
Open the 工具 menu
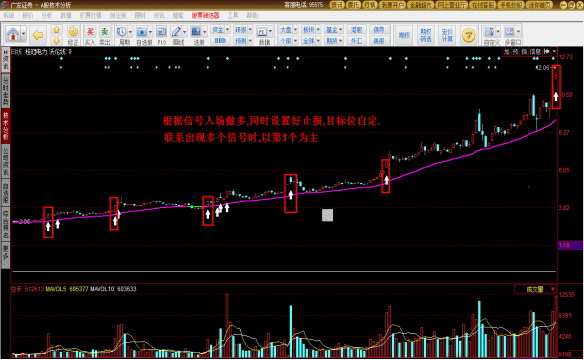(x=233, y=15)
